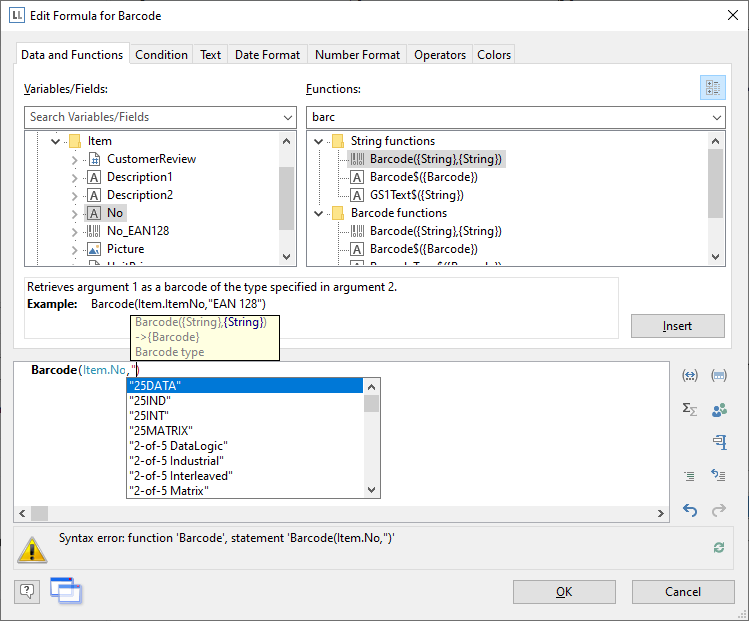Click the insert parentheses icon with arrows

(689, 376)
